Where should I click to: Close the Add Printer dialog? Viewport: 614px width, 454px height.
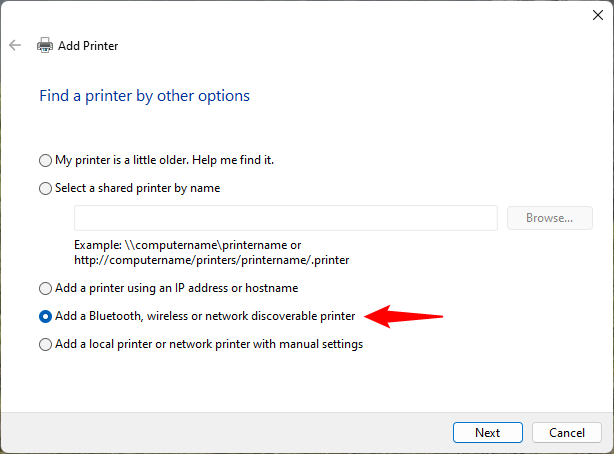tap(598, 15)
